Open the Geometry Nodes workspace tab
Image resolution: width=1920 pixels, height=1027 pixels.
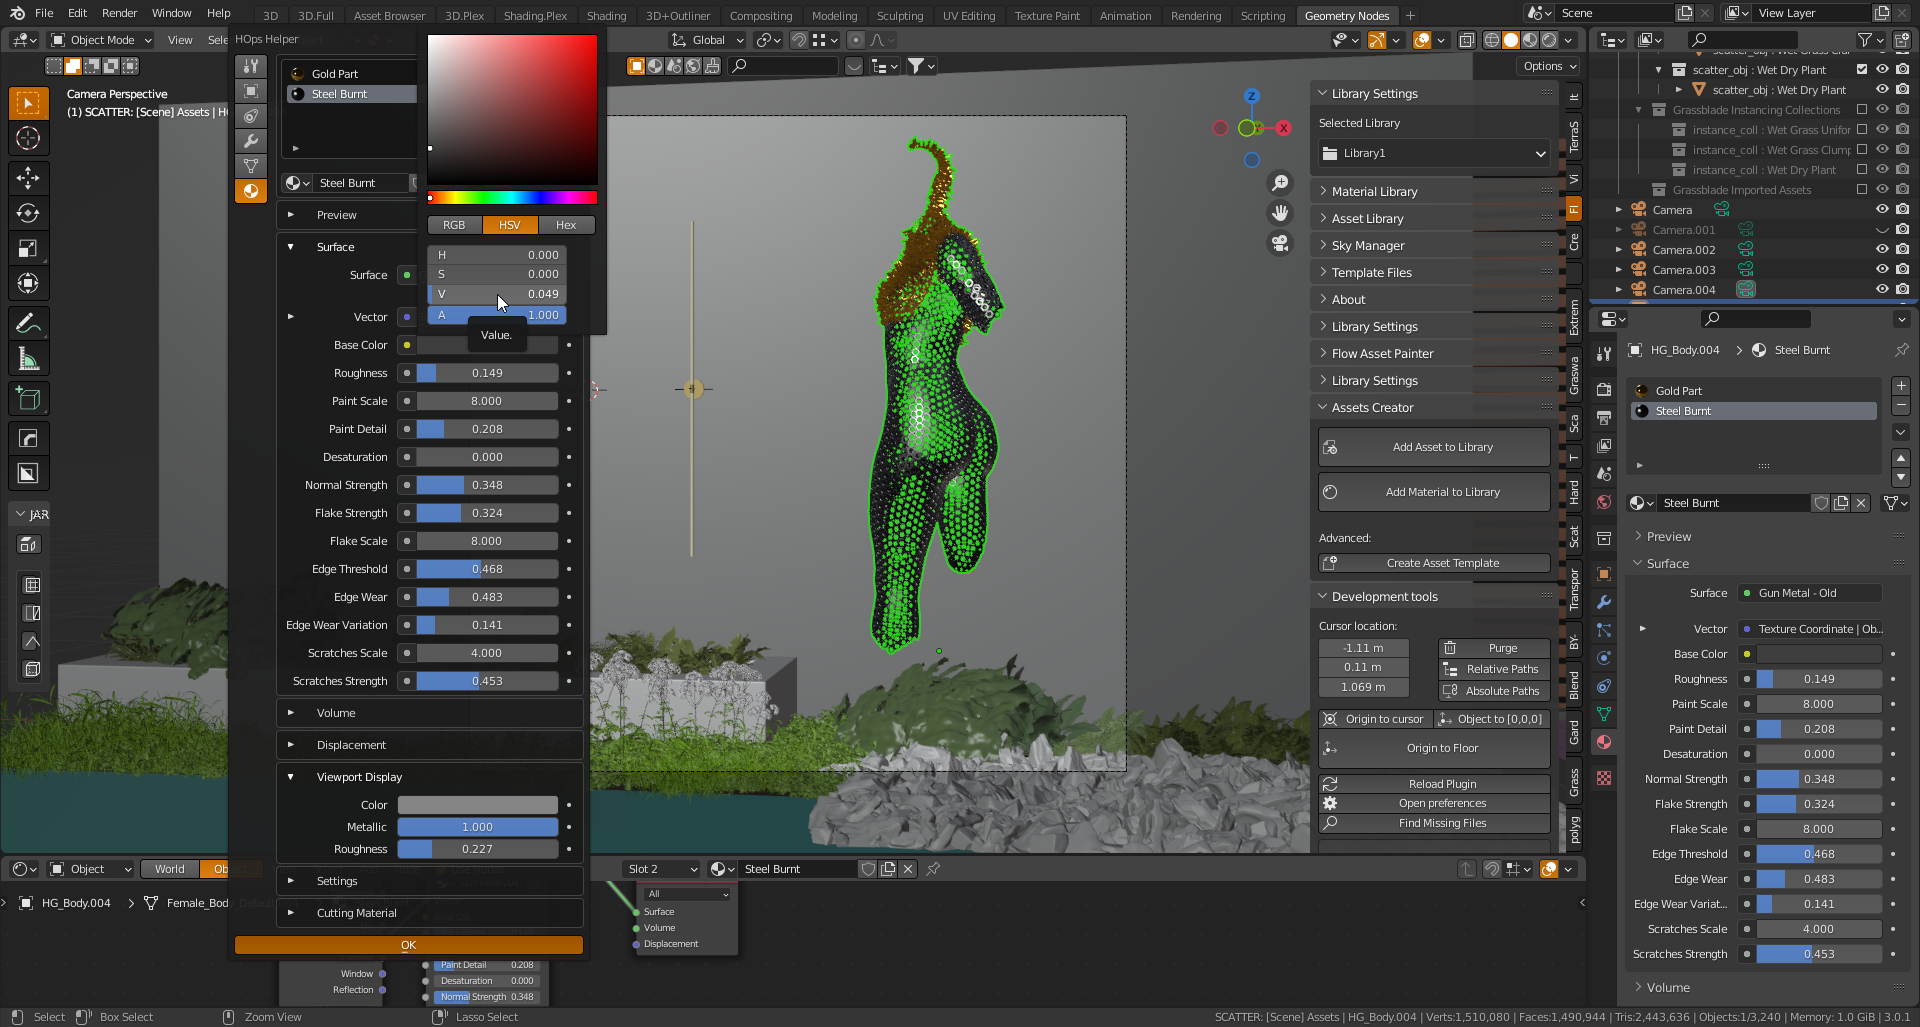coord(1346,15)
